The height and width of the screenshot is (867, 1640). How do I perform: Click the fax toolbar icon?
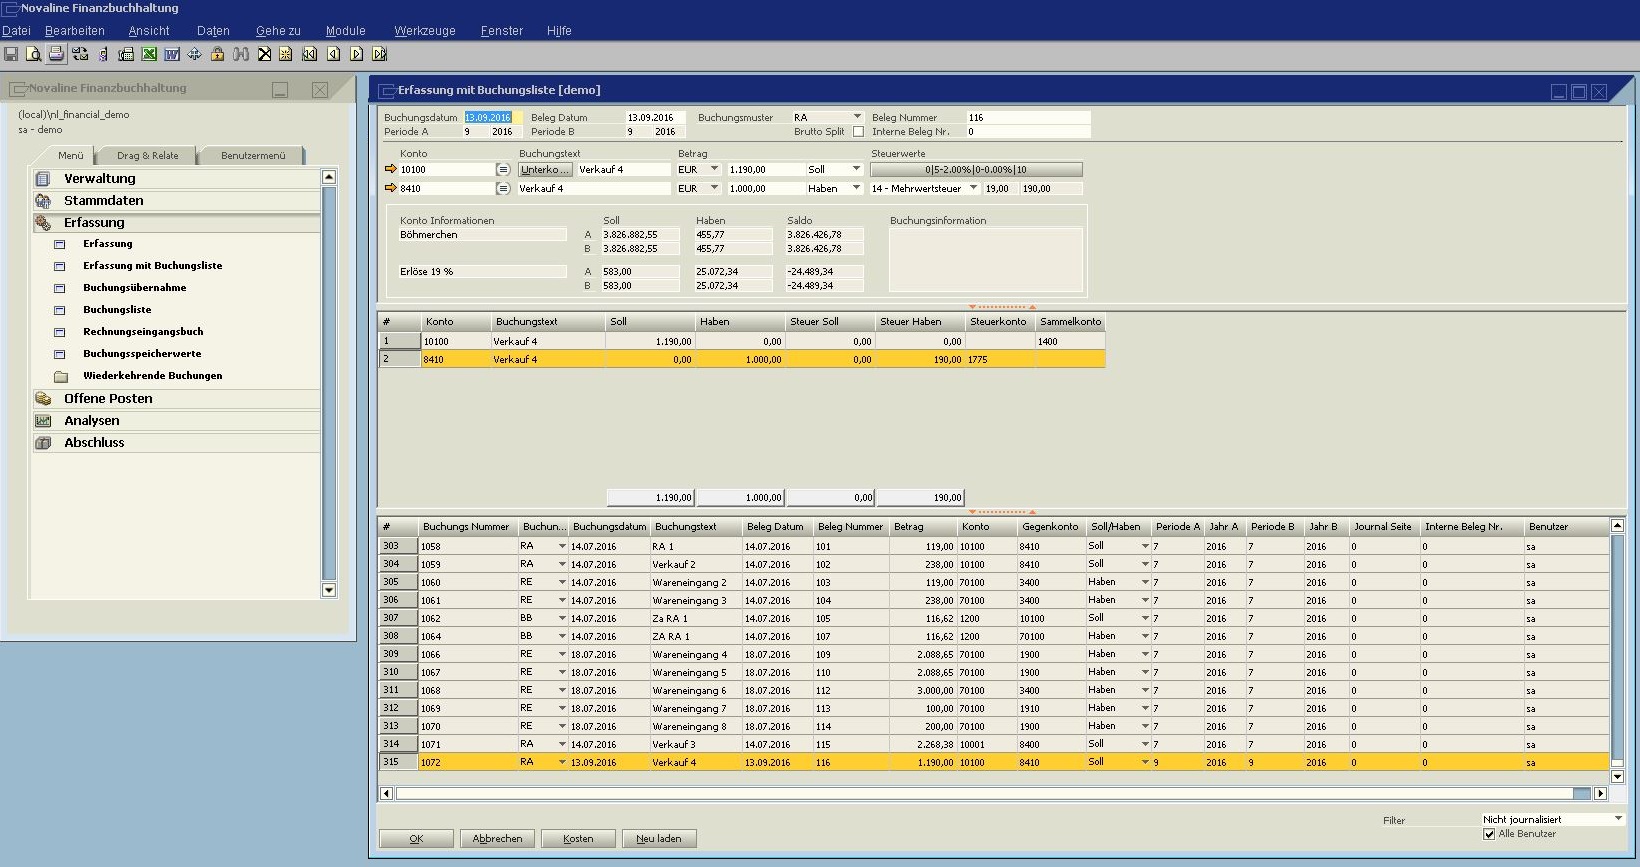tap(126, 54)
